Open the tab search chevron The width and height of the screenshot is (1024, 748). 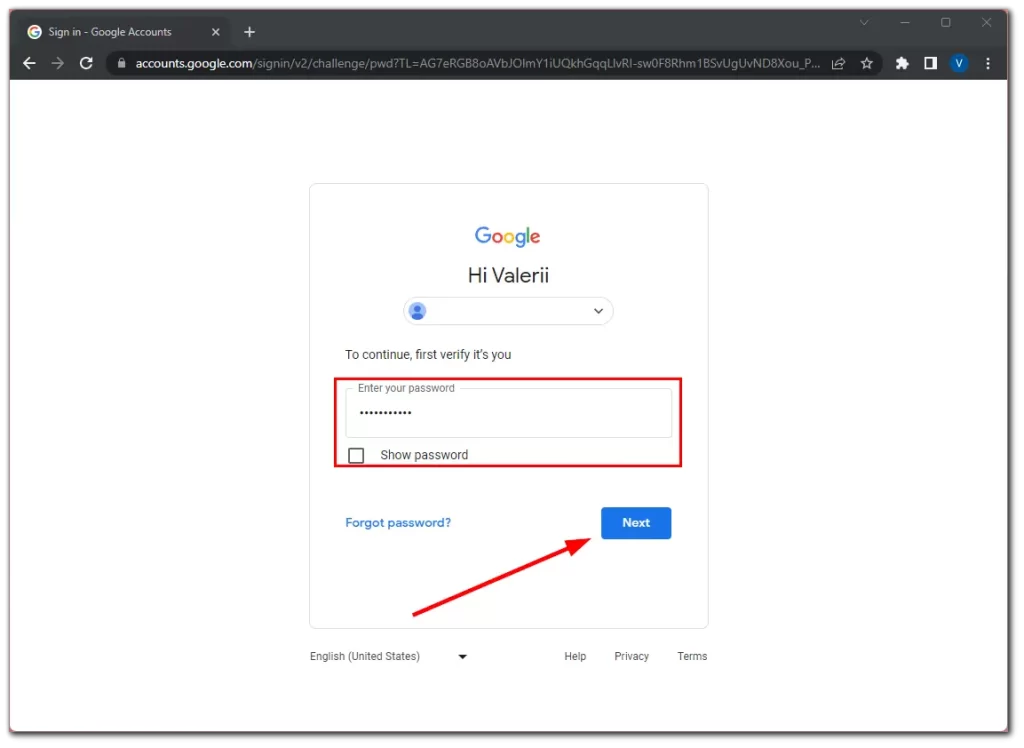864,22
